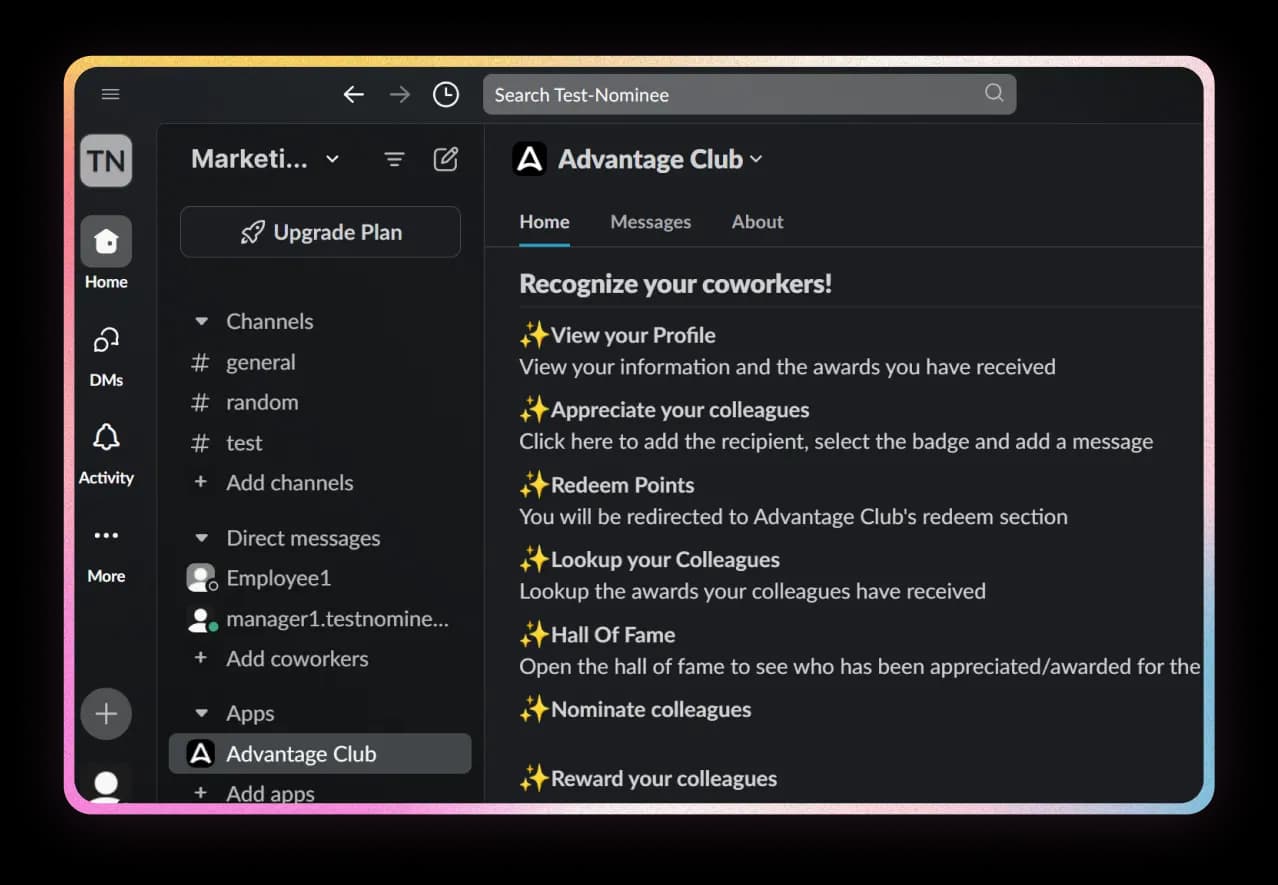
Task: Click the Advantage Club header logo
Action: point(530,159)
